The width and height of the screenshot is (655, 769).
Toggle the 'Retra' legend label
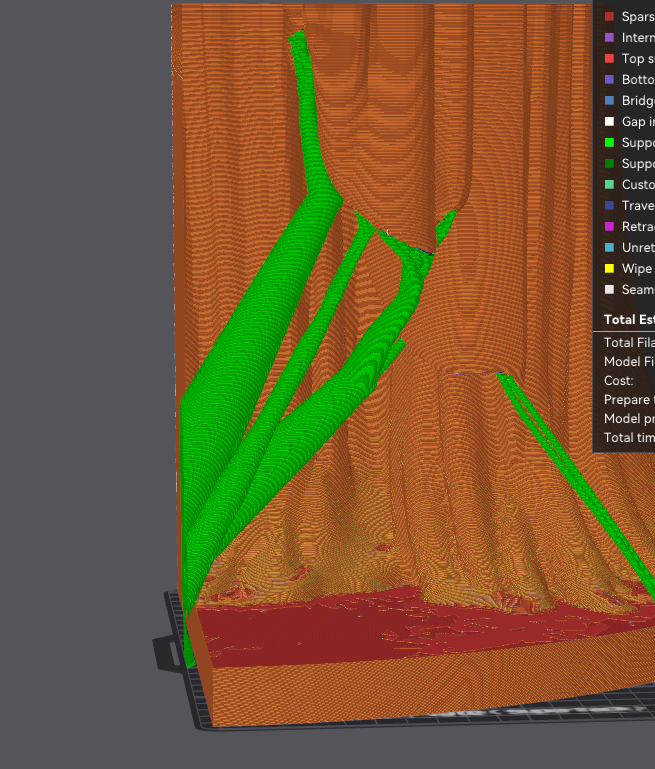tap(638, 227)
